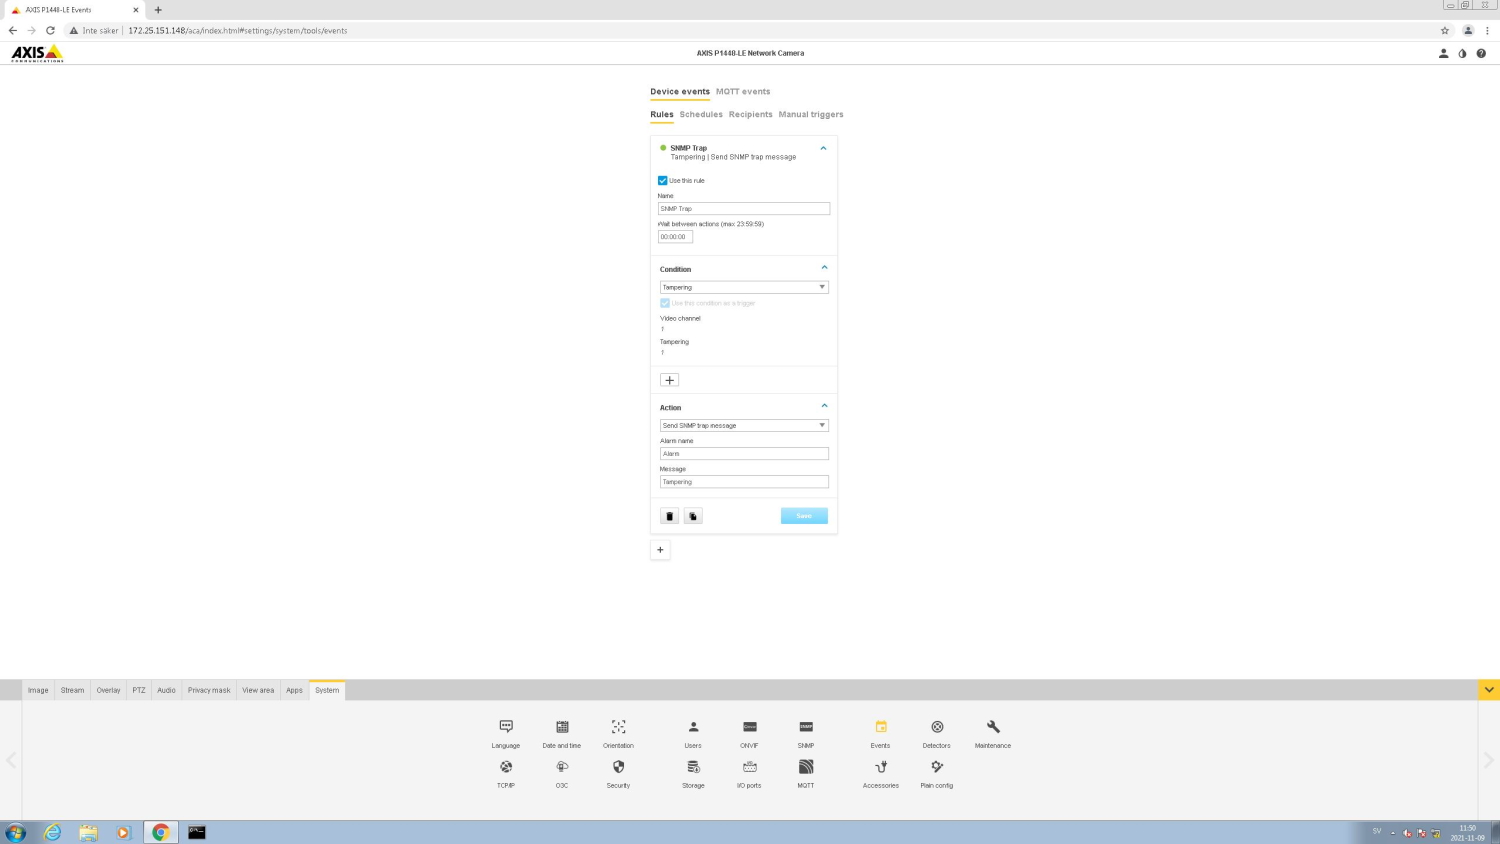Switch to the PTZ settings tab
This screenshot has height=844, width=1500.
[x=139, y=690]
